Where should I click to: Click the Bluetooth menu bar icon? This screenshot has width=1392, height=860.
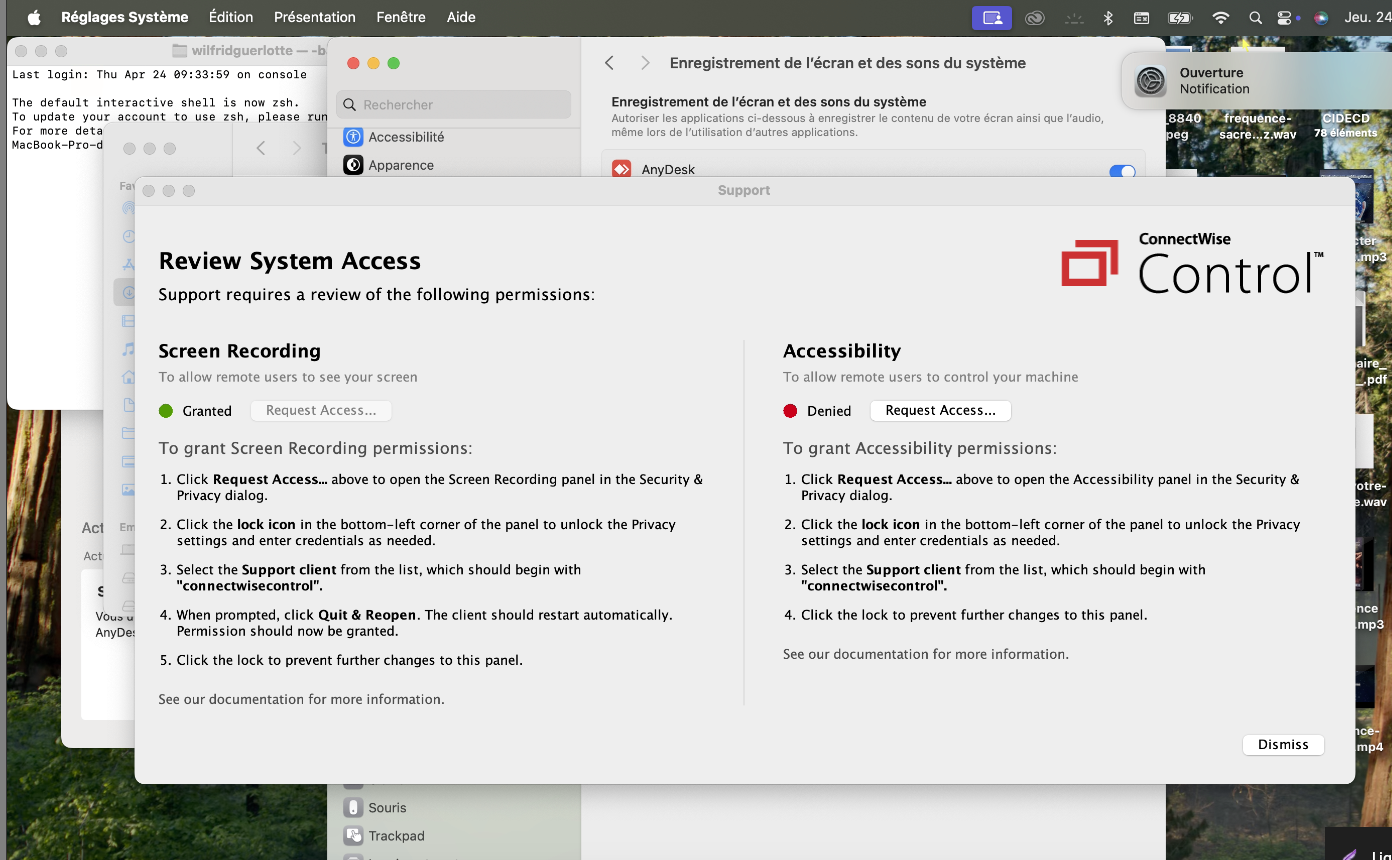tap(1107, 17)
